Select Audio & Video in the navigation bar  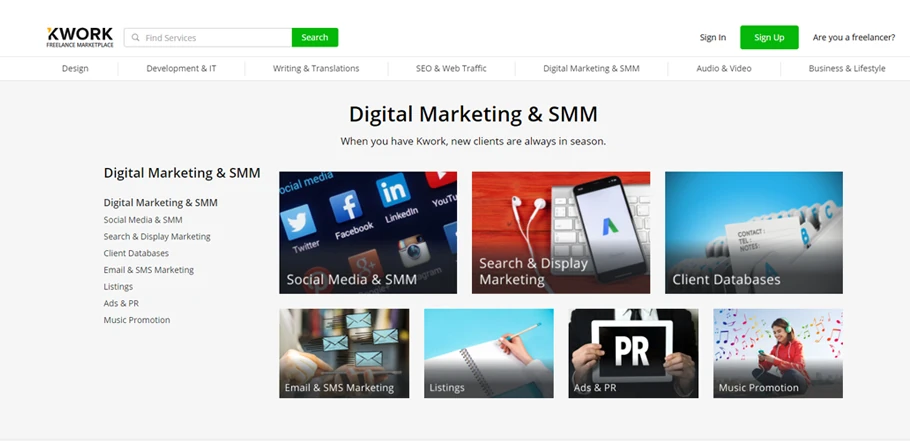point(724,68)
